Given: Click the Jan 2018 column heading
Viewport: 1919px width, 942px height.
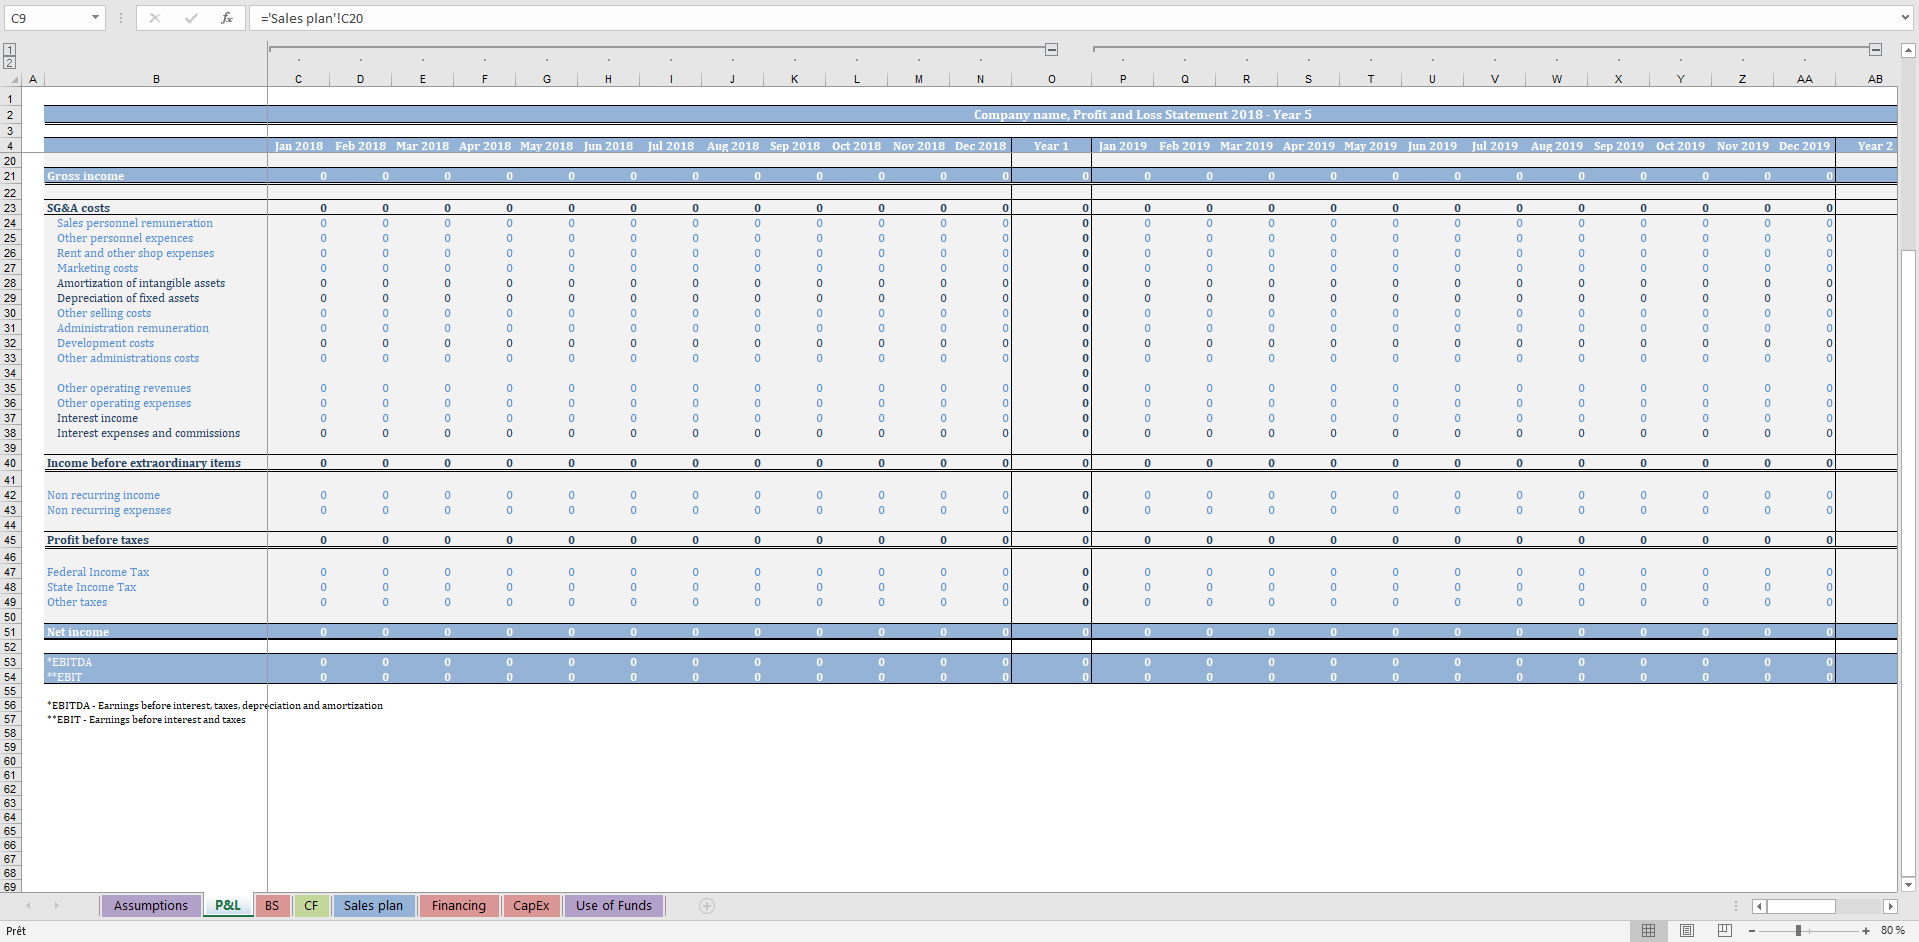Looking at the screenshot, I should pyautogui.click(x=298, y=146).
